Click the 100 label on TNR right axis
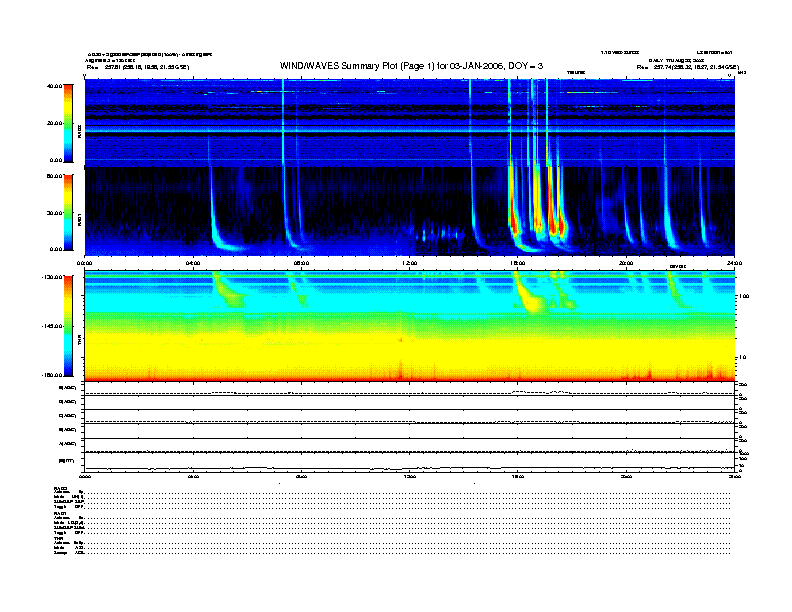Screen dimensions: 792x612 pos(744,296)
